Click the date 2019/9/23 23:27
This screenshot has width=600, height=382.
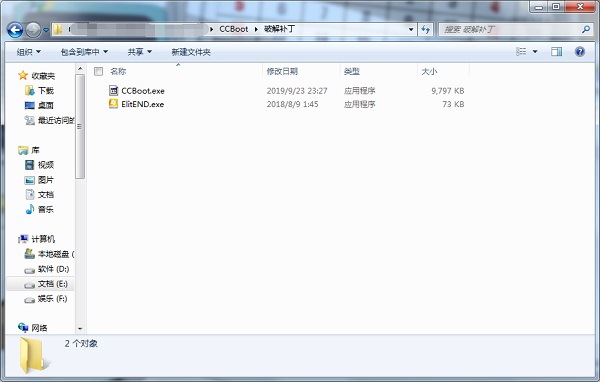pyautogui.click(x=297, y=91)
